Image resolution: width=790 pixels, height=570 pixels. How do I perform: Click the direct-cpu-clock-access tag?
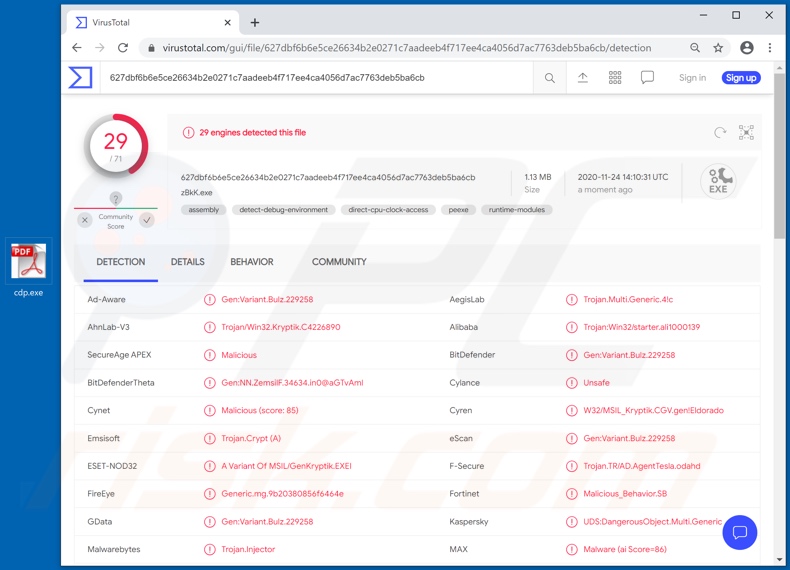click(388, 210)
